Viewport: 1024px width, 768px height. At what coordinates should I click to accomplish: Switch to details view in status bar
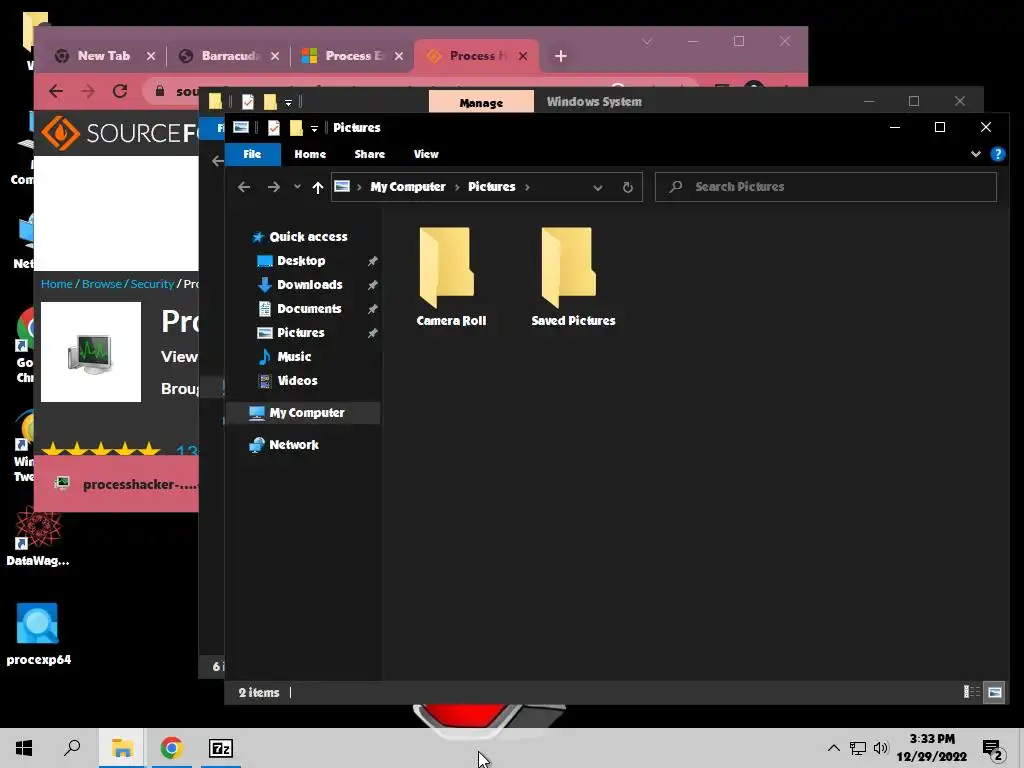pos(971,692)
